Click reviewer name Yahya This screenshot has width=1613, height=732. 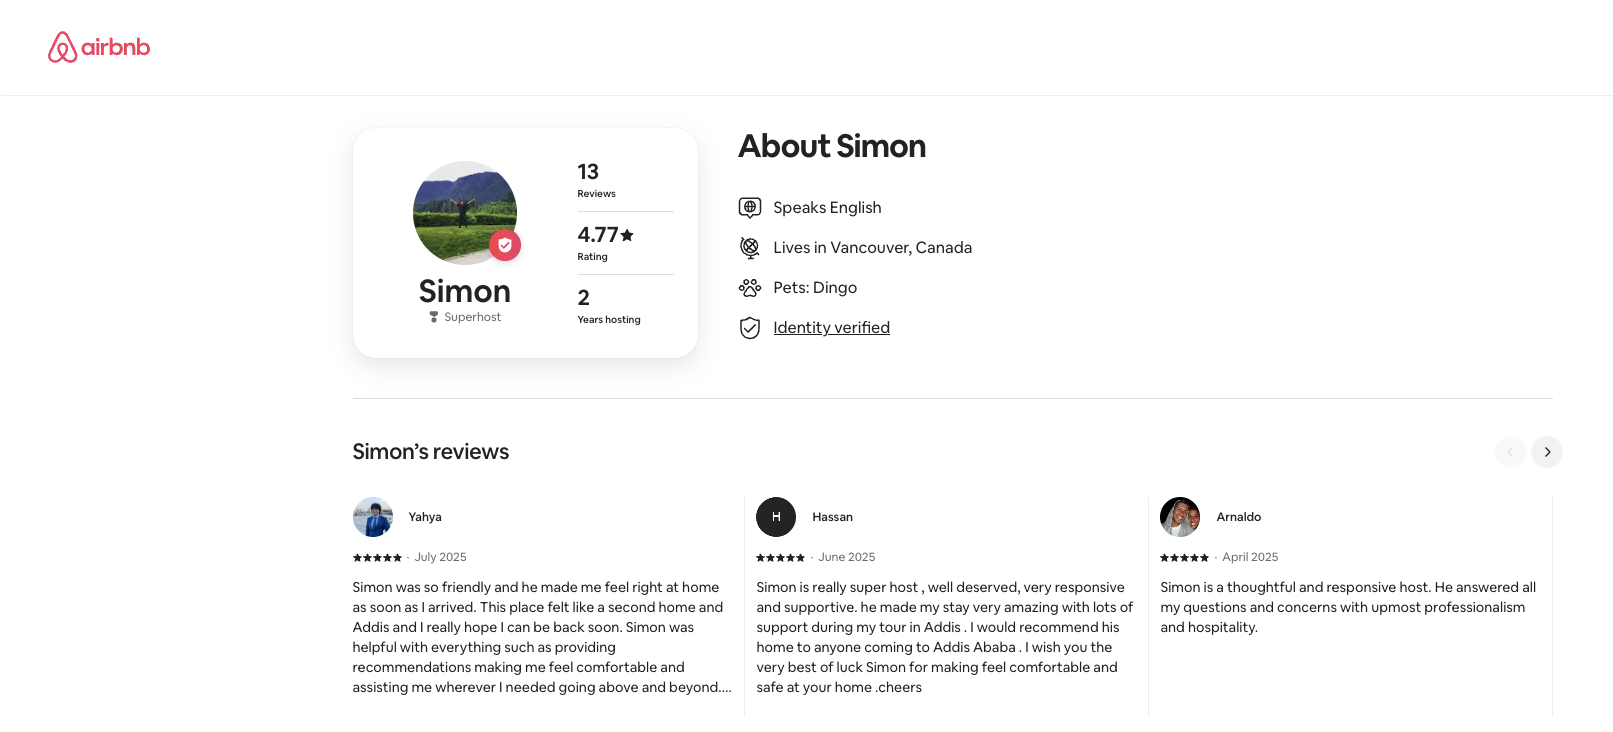click(425, 517)
